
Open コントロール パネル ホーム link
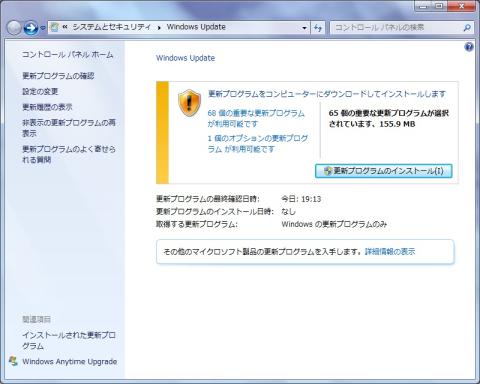point(68,54)
